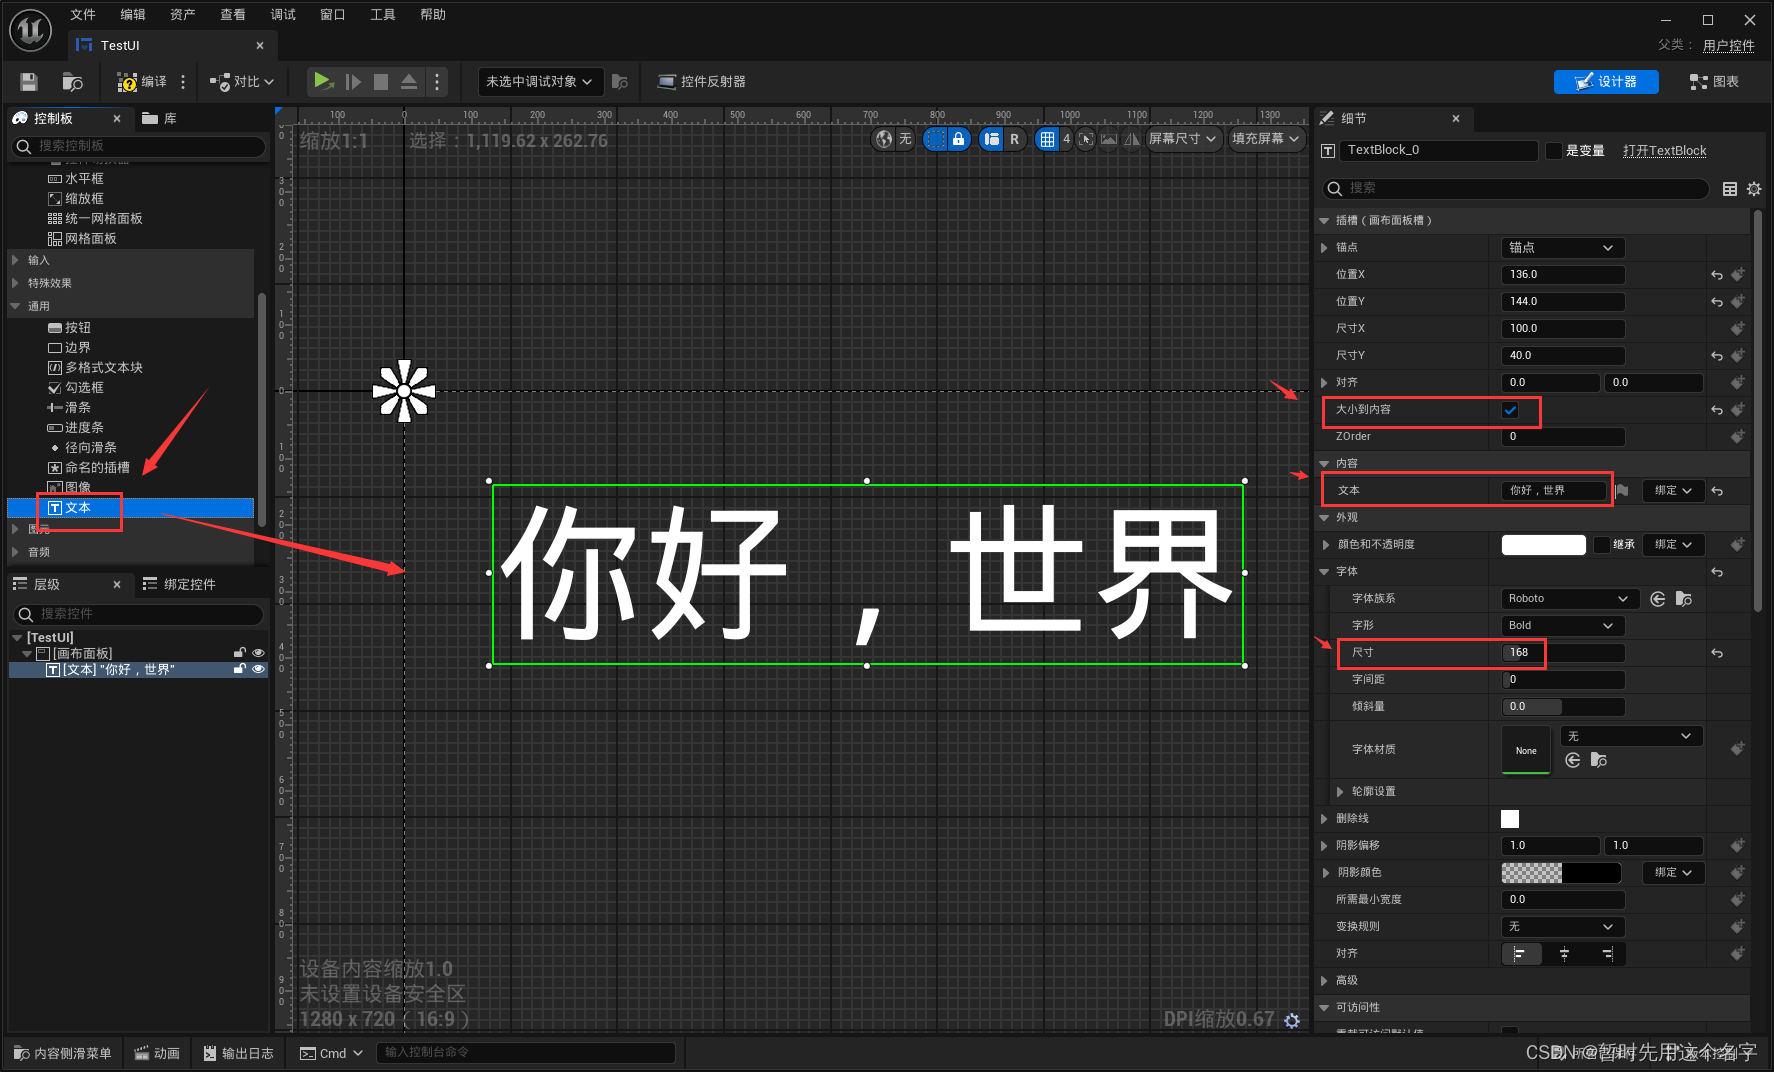Open the Anchors (锚点) dropdown
This screenshot has height=1072, width=1774.
[x=1563, y=248]
